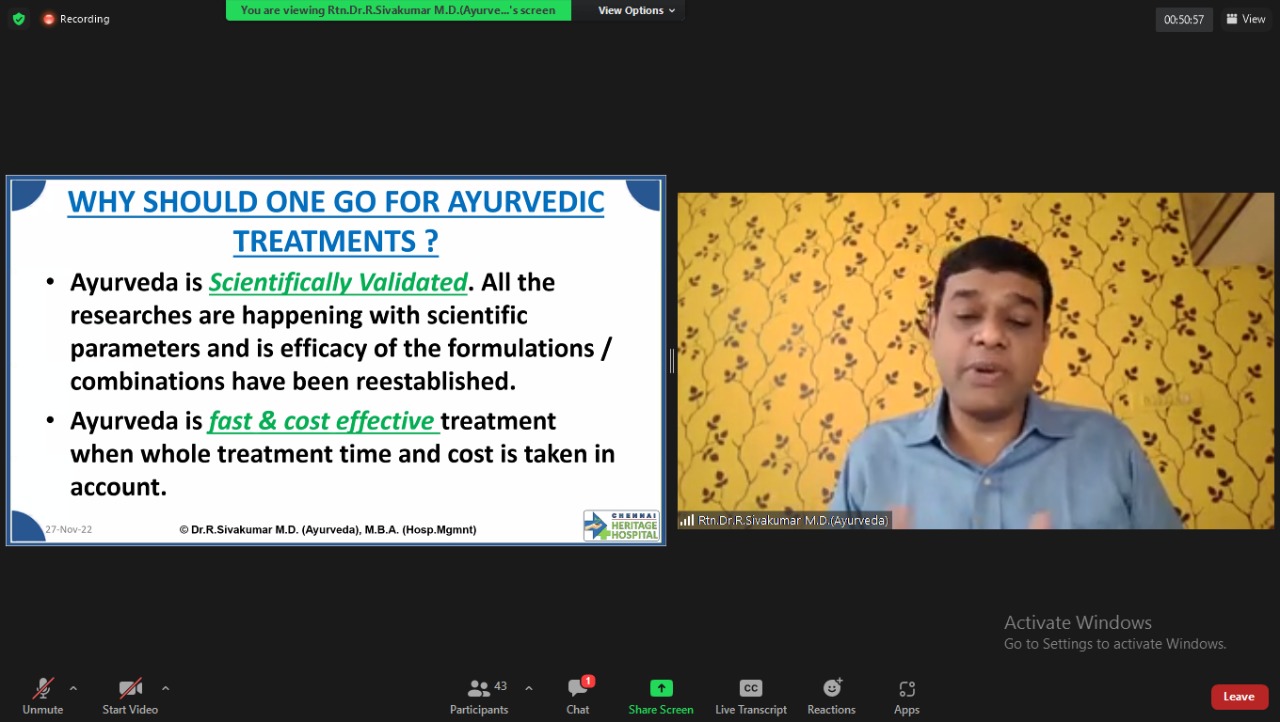Click the red Recording indicator
1280x722 pixels.
[x=76, y=19]
